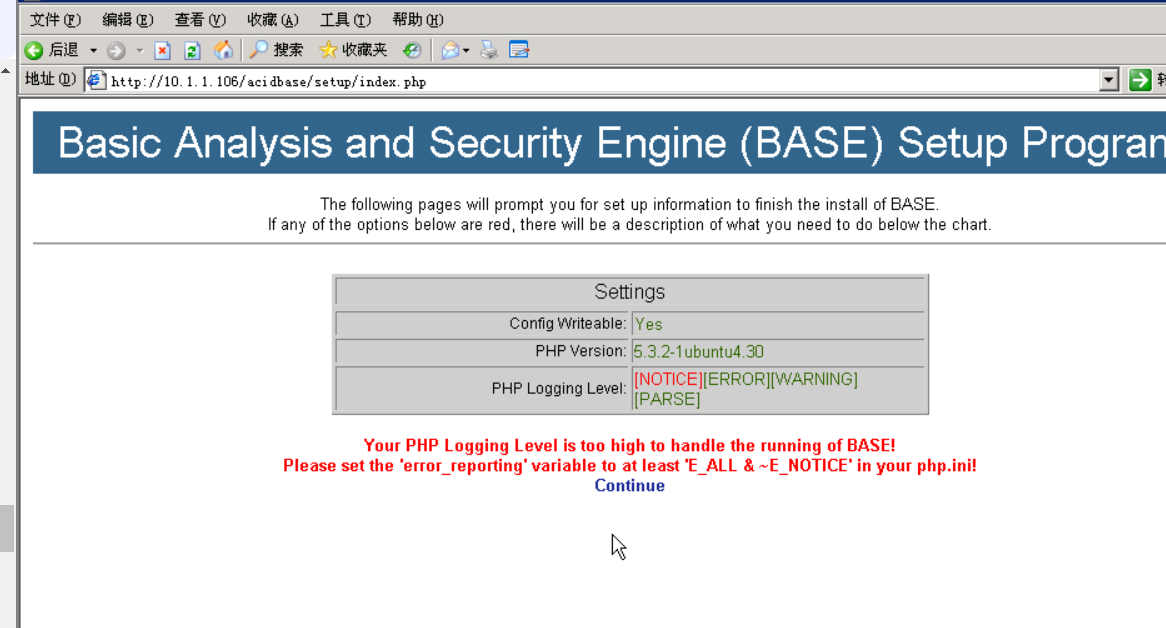Click the PHP version value 5.3.2-1ubuntu4.30
This screenshot has height=628, width=1166.
click(698, 352)
